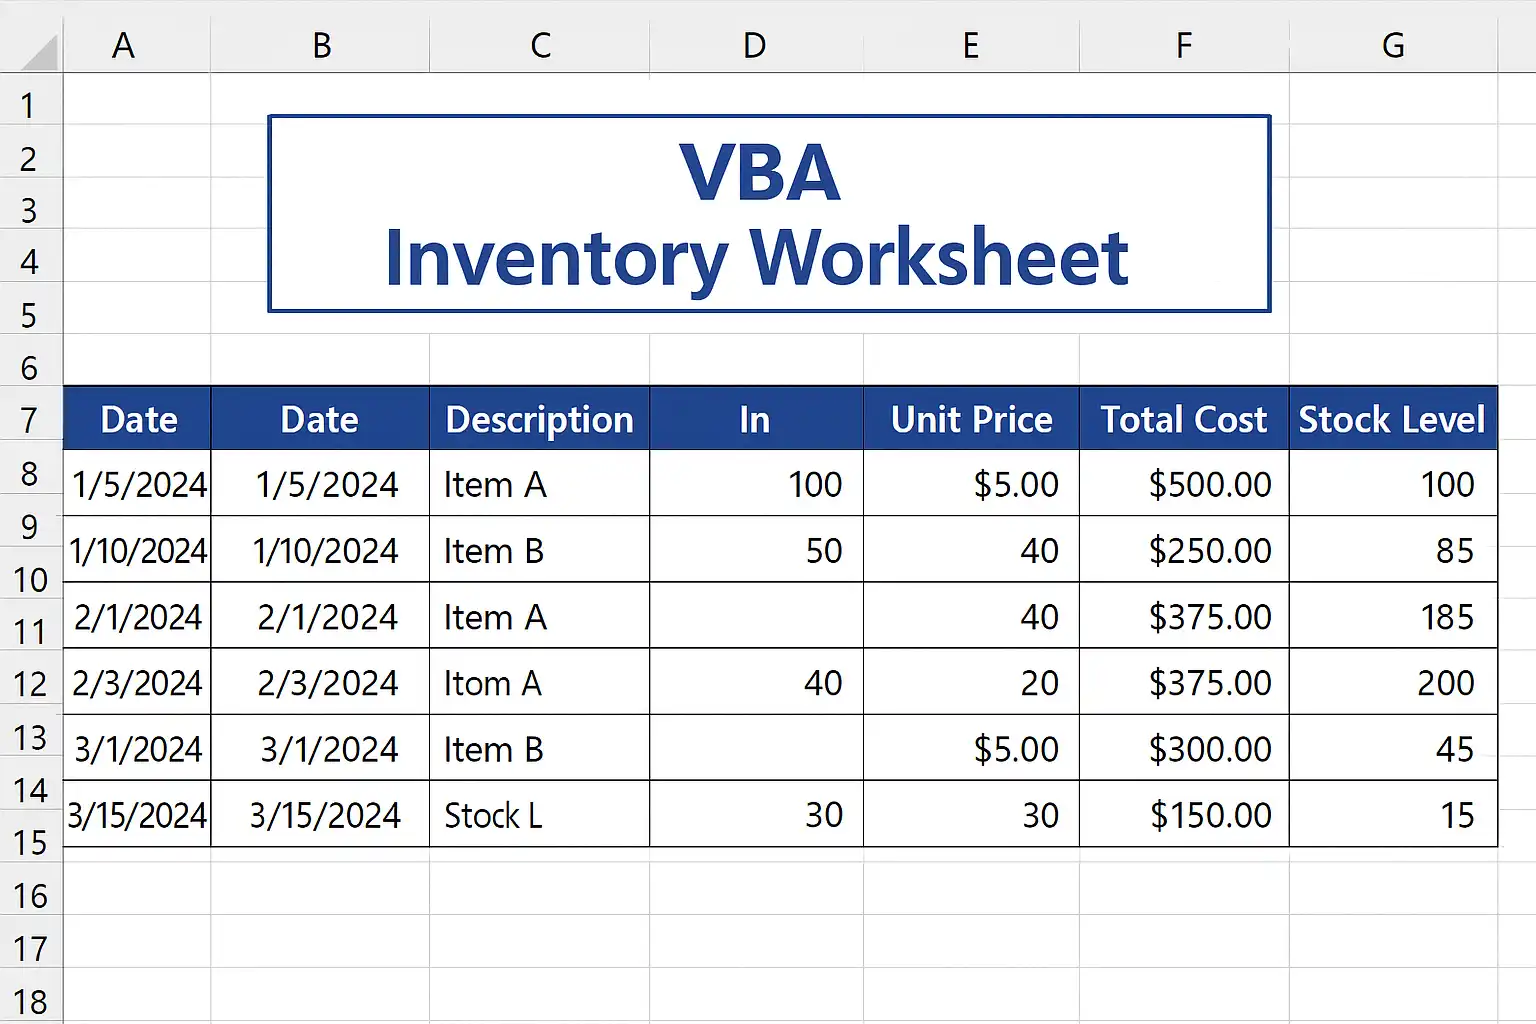Click the Description table header cell
This screenshot has height=1024, width=1536.
coord(539,420)
